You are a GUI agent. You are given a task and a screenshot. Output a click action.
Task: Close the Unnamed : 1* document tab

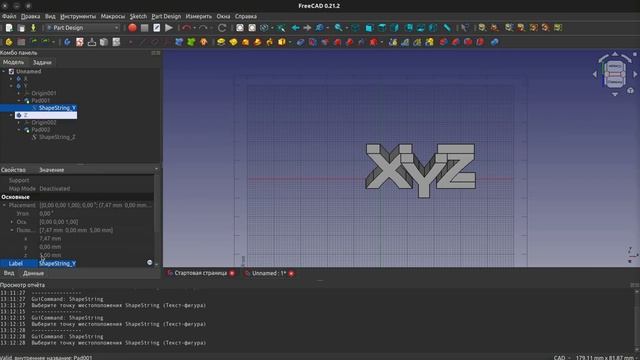click(291, 273)
